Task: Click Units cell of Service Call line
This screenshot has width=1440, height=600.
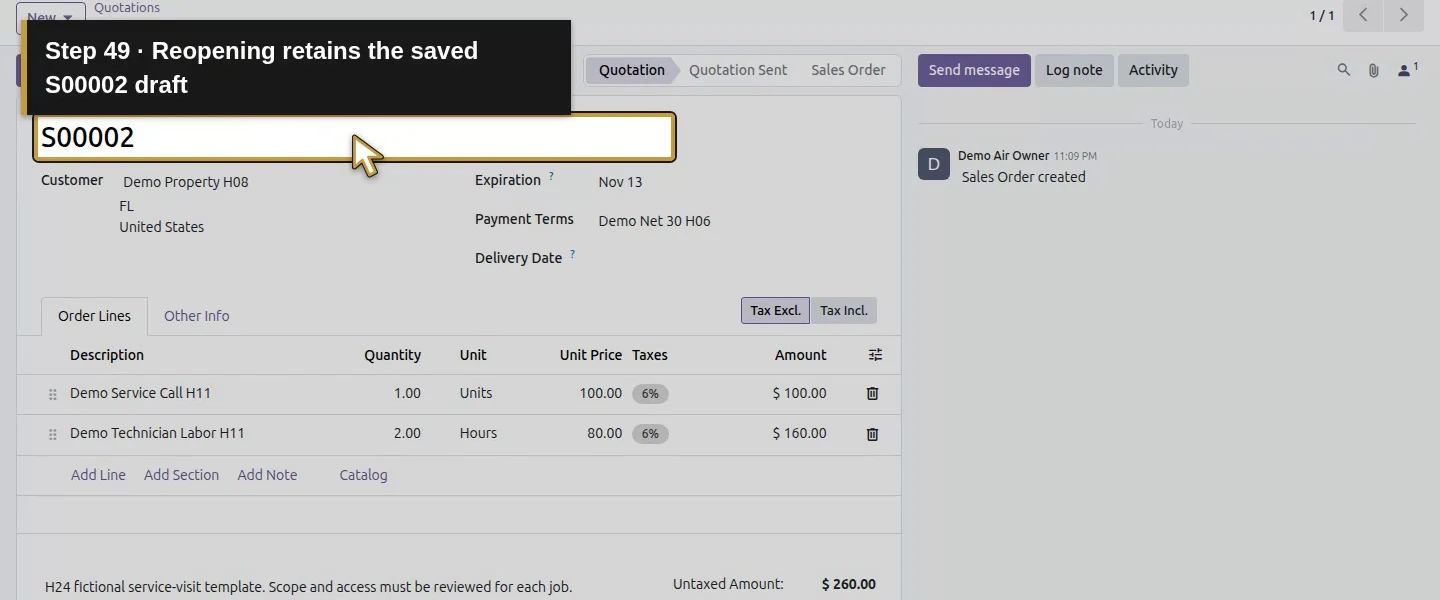Action: 476,393
